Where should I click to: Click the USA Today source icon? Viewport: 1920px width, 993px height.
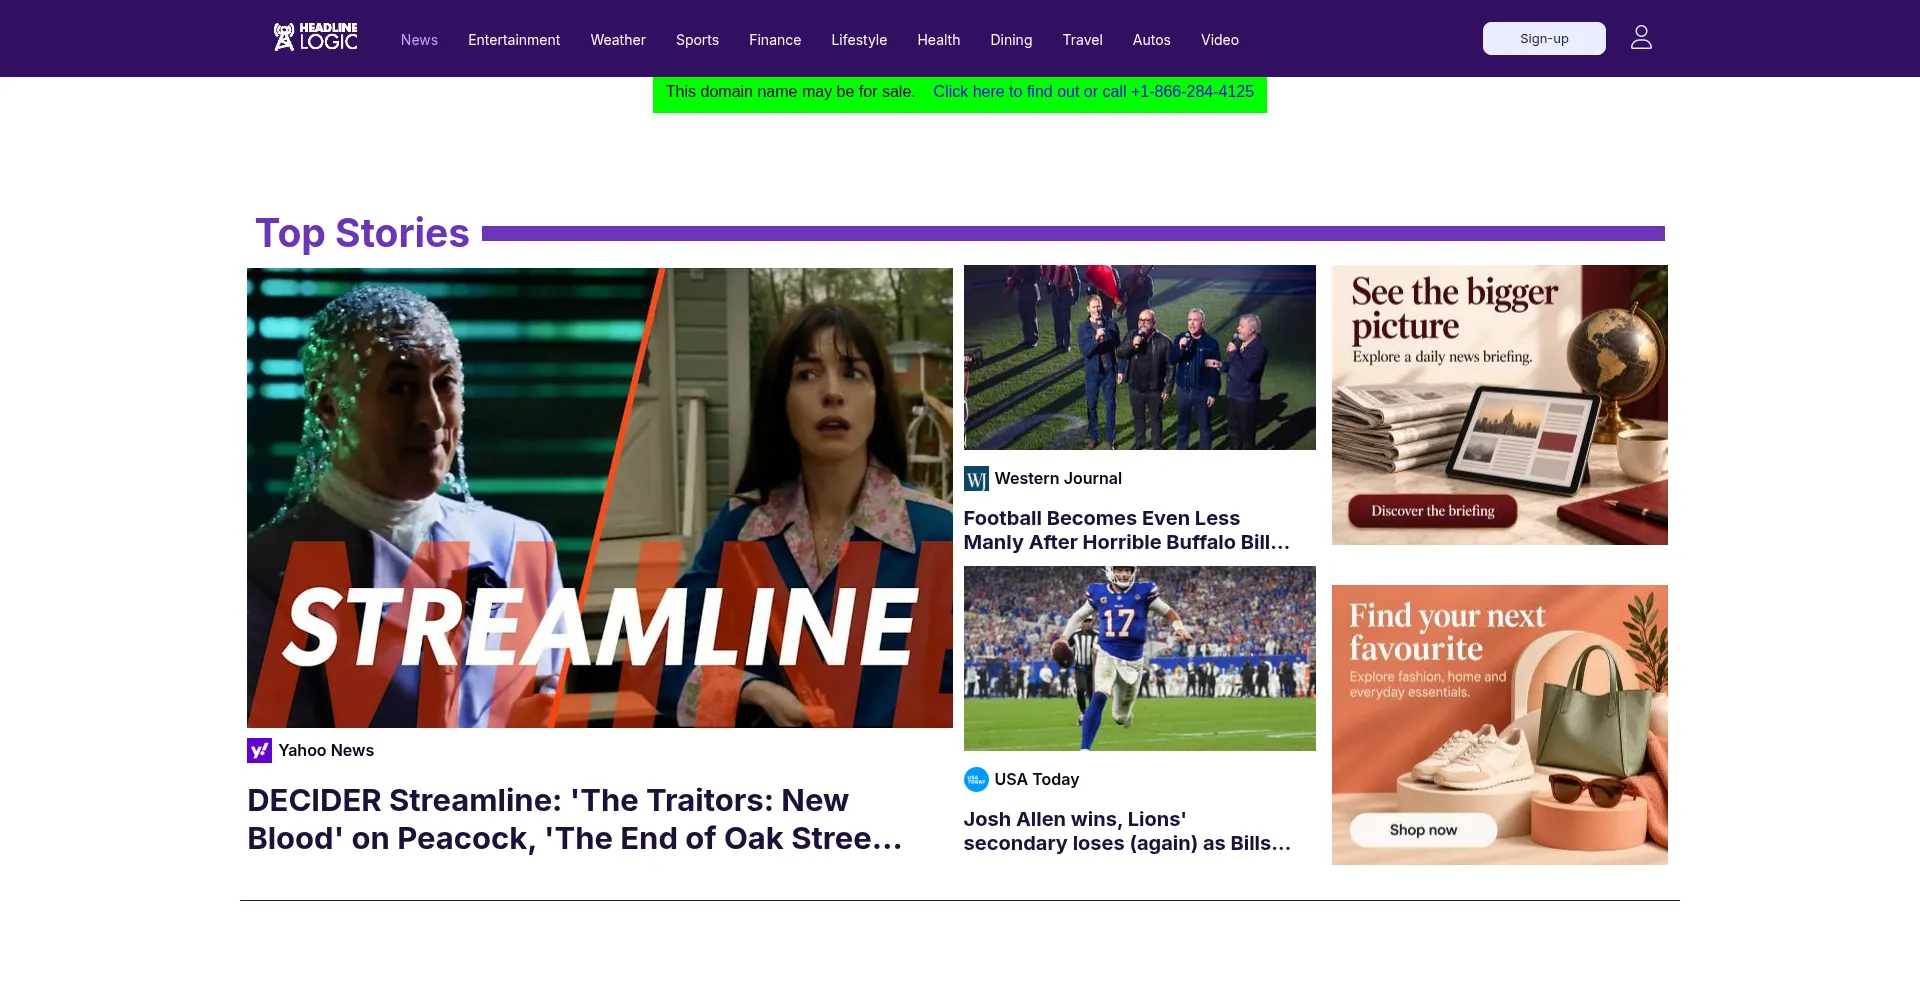[976, 779]
